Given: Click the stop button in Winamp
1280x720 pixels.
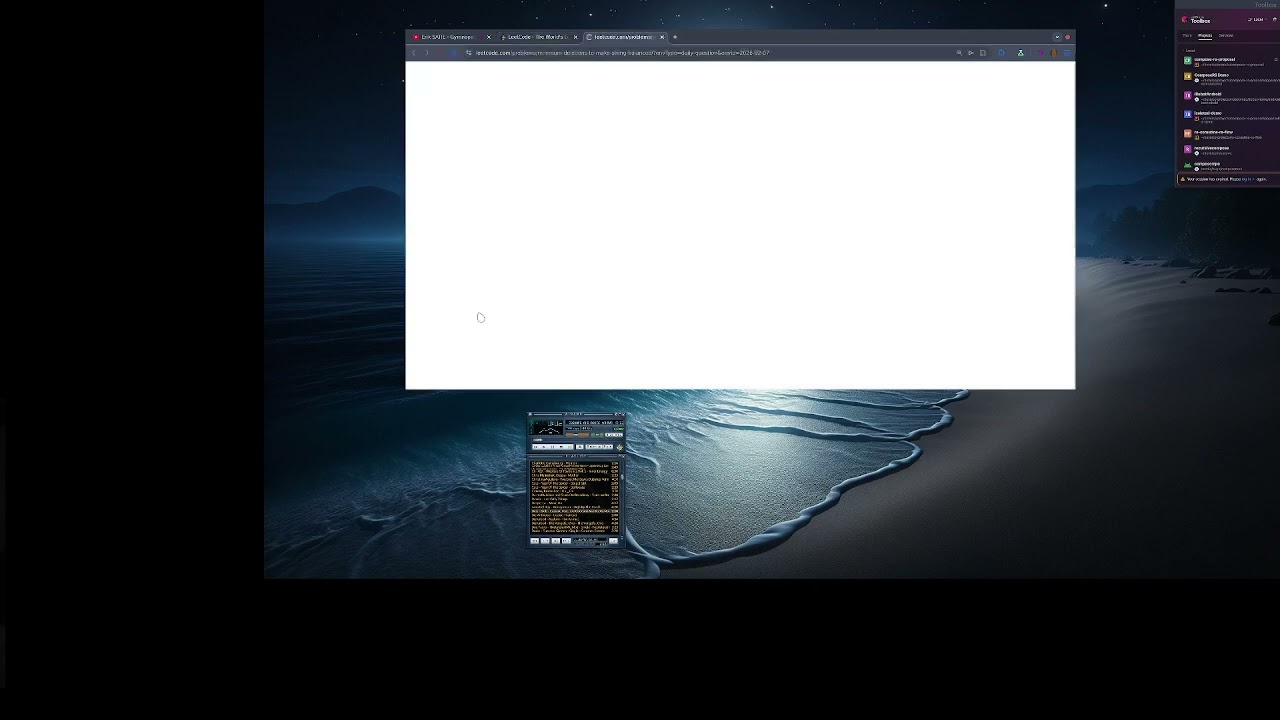Looking at the screenshot, I should 561,447.
